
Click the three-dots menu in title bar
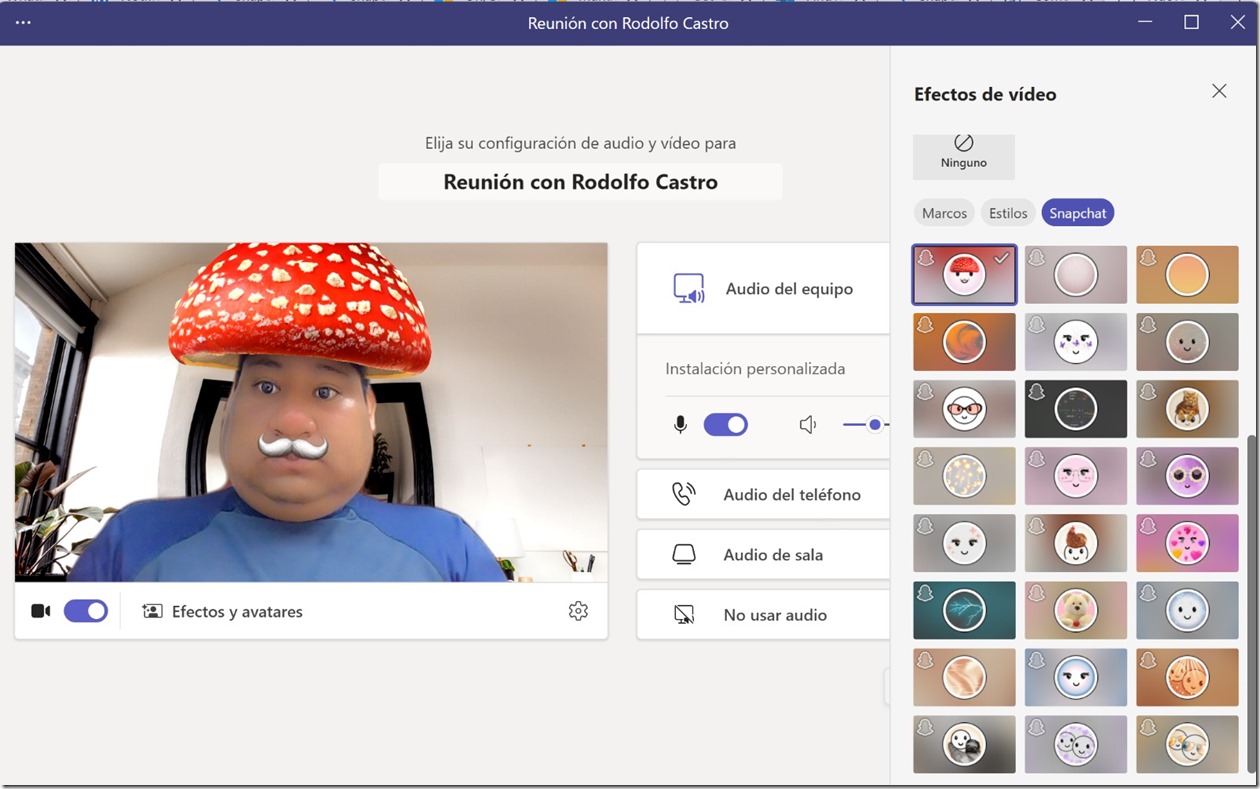click(x=23, y=22)
